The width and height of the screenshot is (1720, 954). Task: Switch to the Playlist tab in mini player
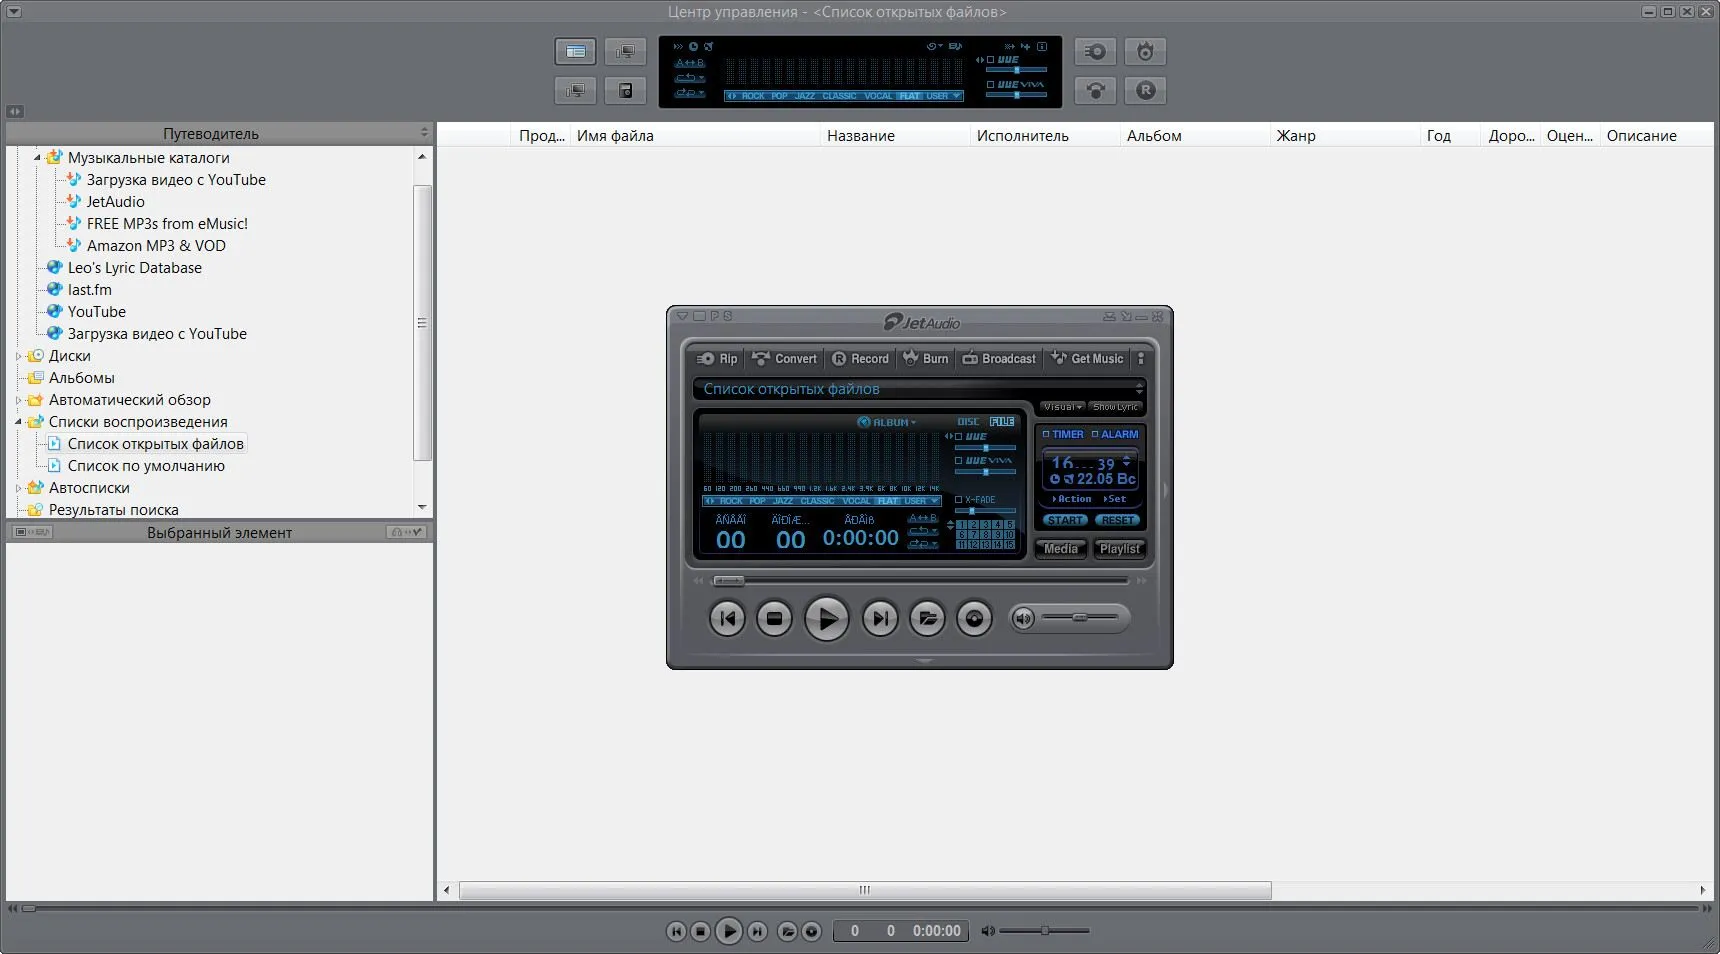pos(1119,549)
